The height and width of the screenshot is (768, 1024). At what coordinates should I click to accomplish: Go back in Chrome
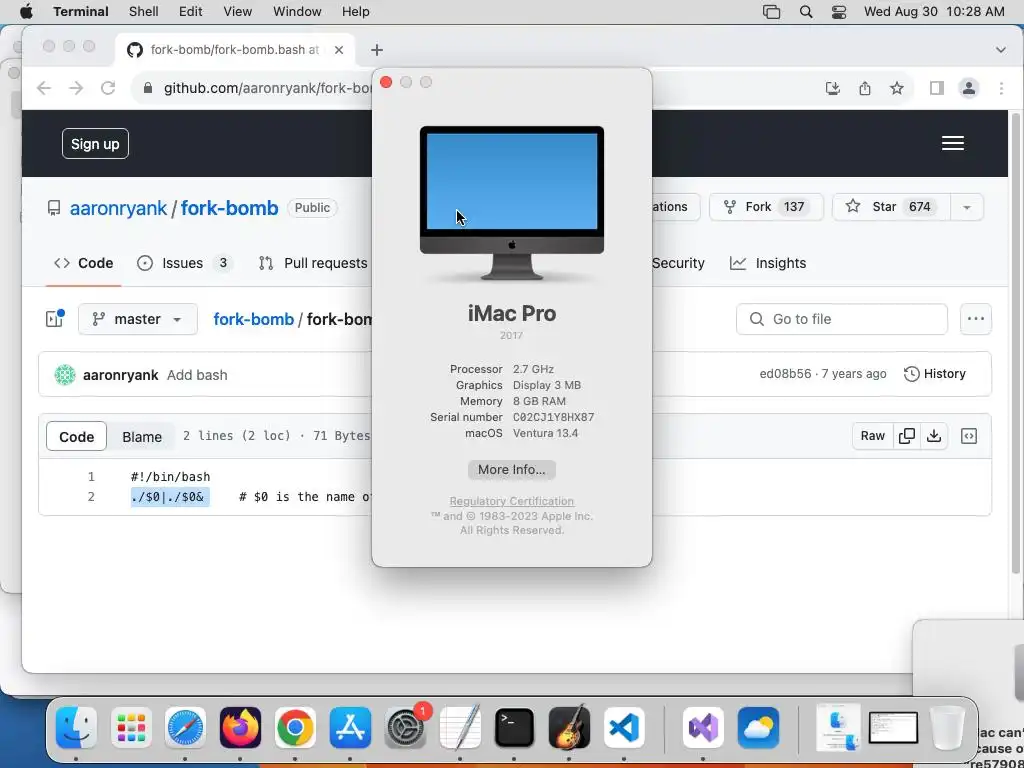click(44, 88)
